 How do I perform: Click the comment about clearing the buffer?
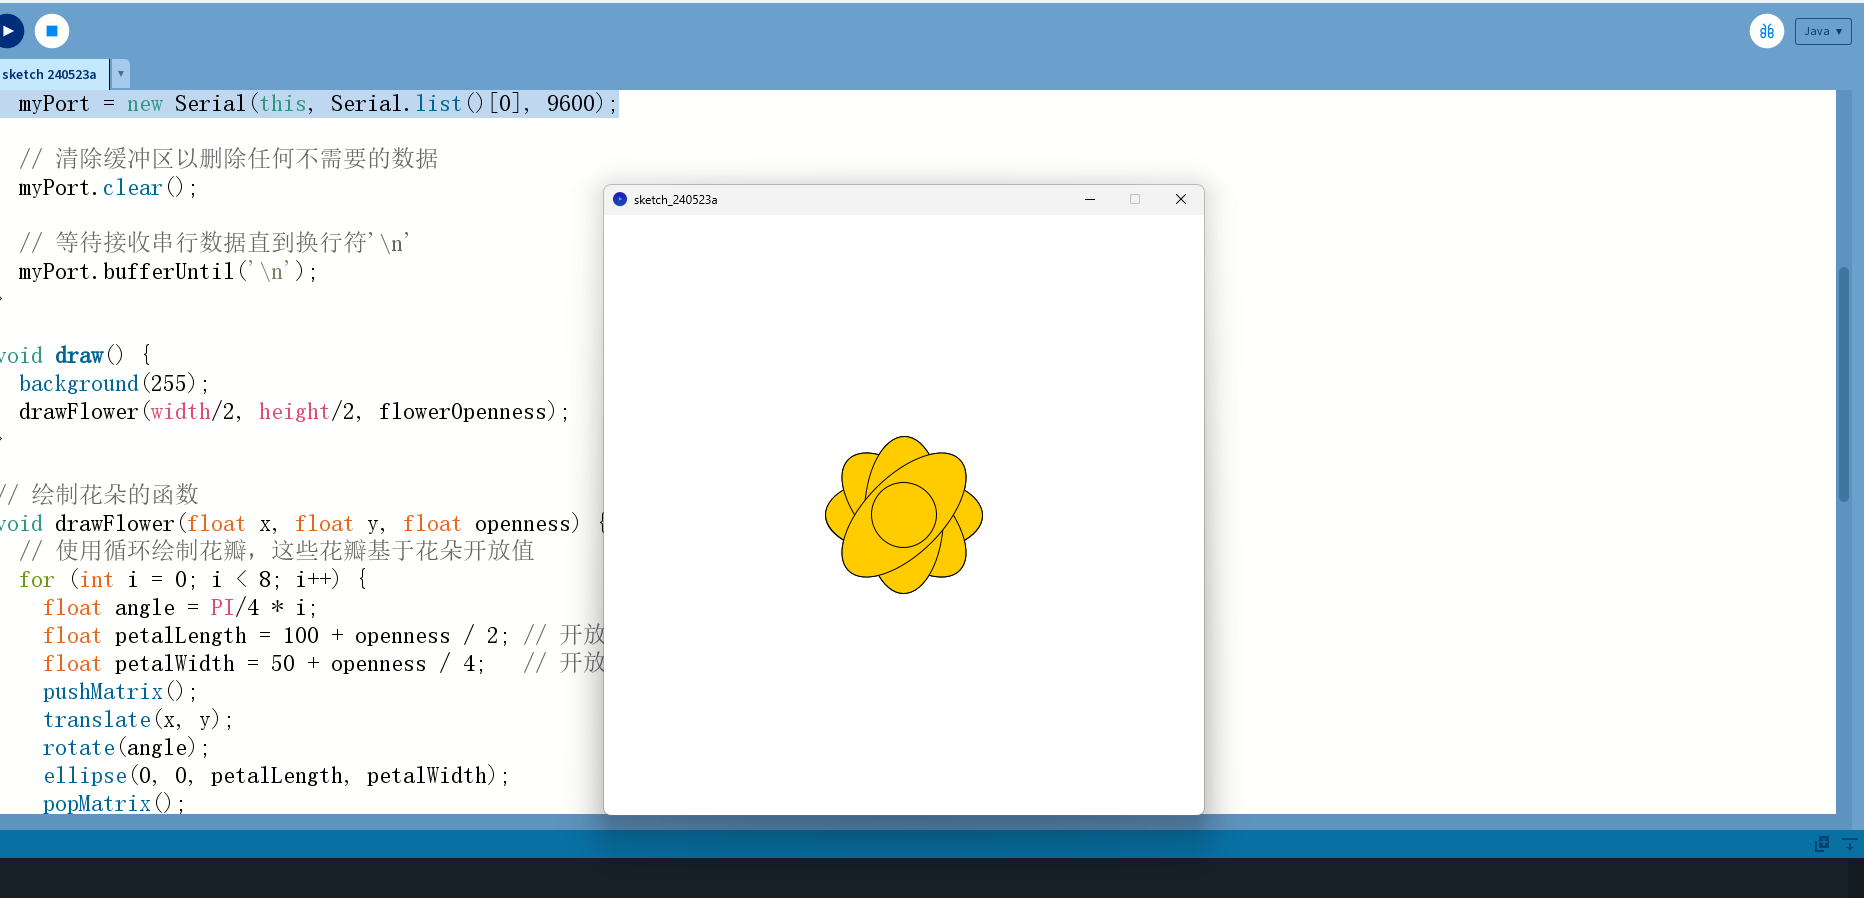pyautogui.click(x=228, y=159)
